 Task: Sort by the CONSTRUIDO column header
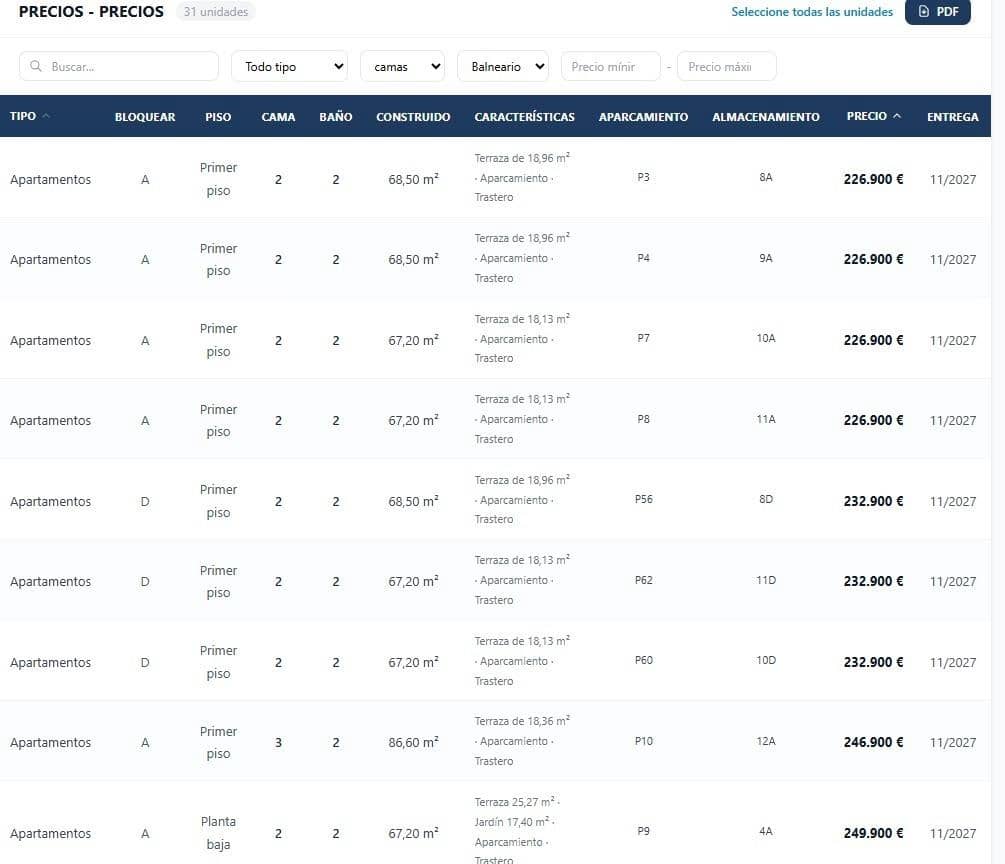coord(413,117)
